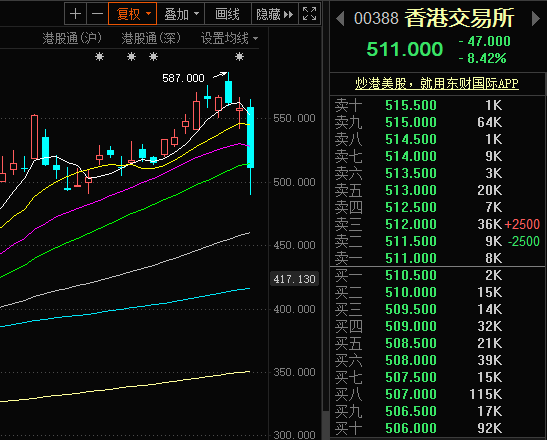
Task: Select bid price 509.000 in 买四 row
Action: (411, 326)
